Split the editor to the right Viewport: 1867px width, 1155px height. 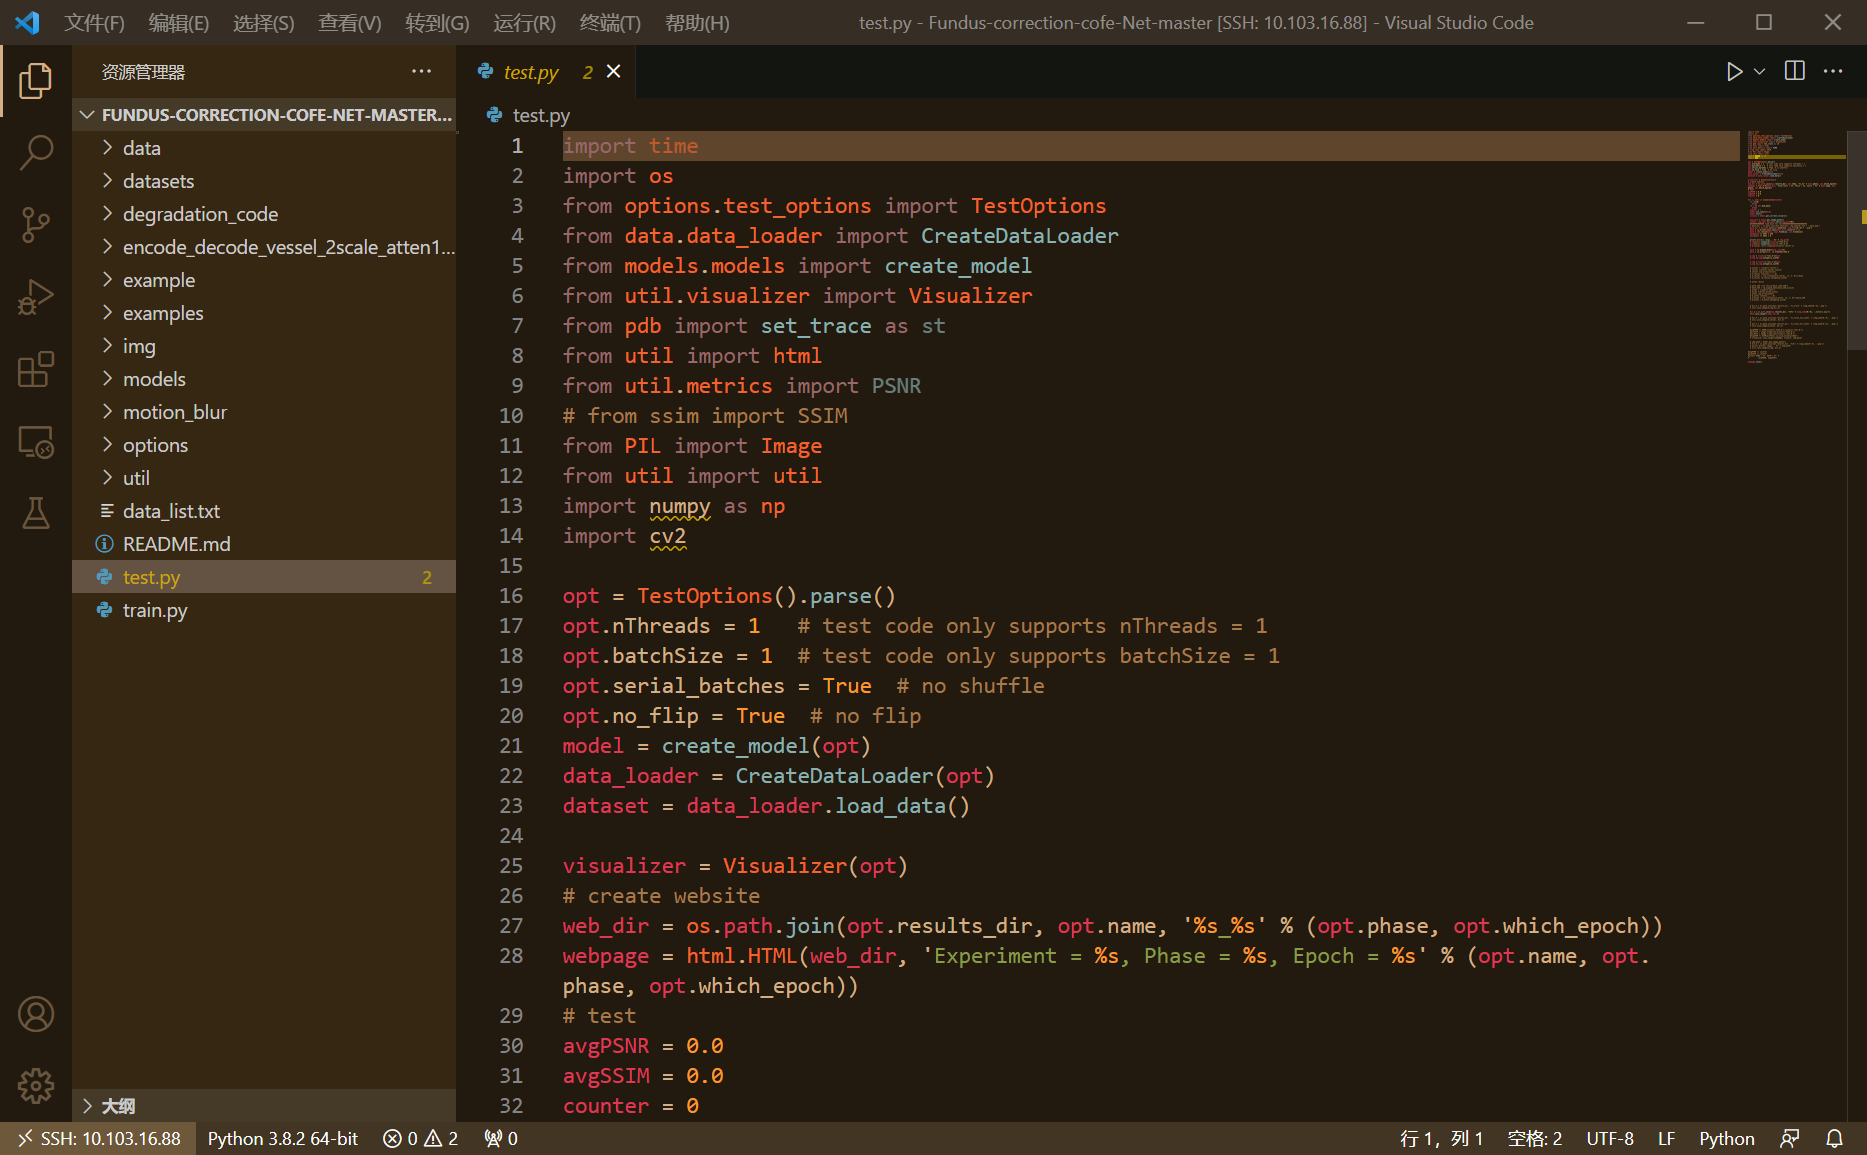tap(1795, 72)
